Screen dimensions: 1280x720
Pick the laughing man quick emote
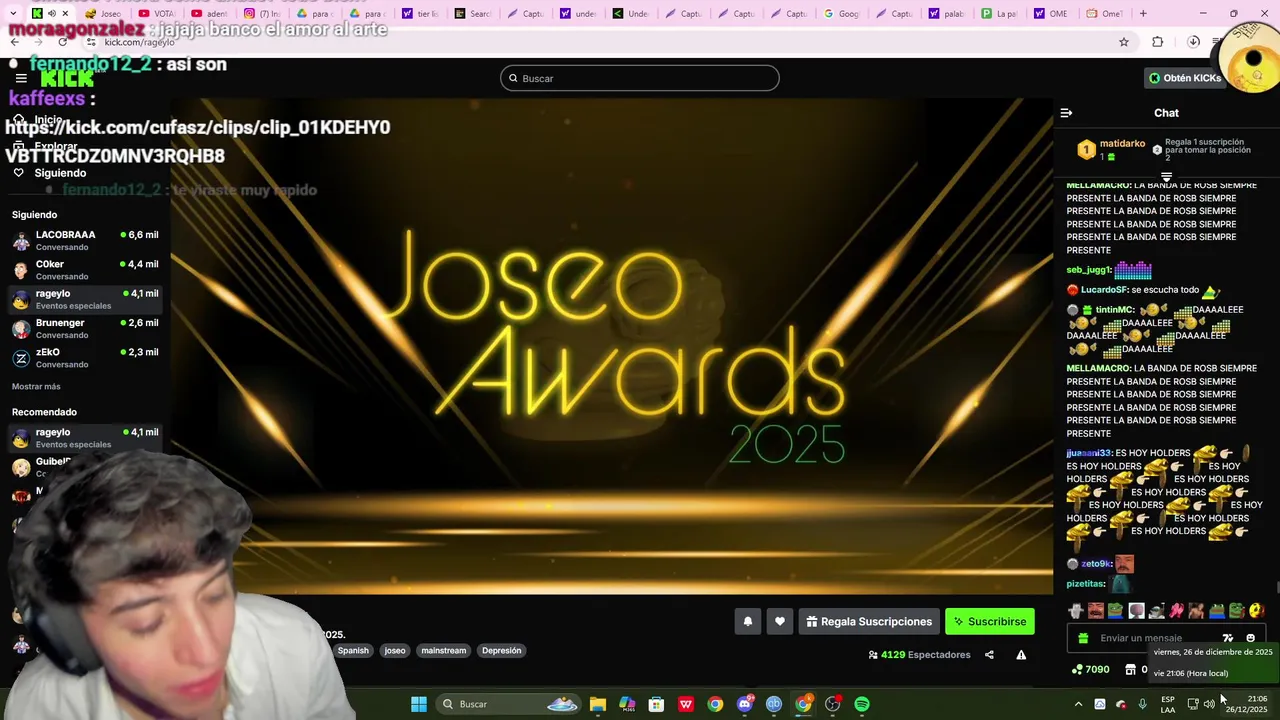[x=1096, y=610]
